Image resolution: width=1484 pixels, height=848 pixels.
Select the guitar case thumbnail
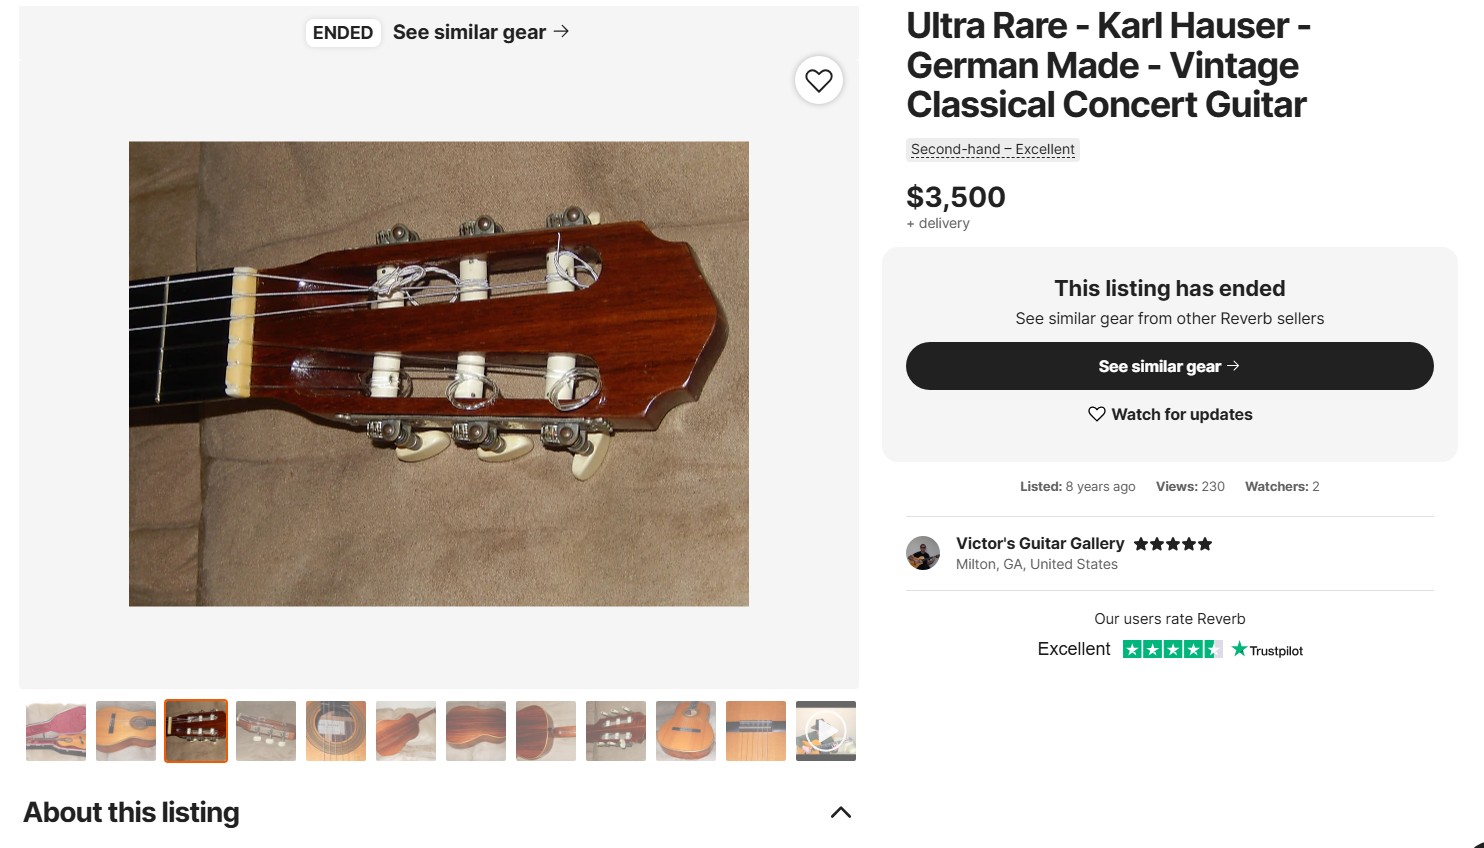tap(56, 731)
